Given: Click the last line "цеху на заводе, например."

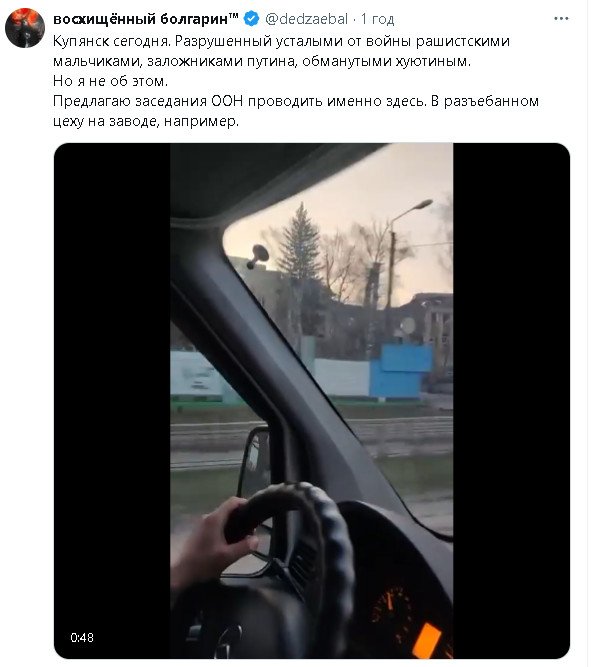Looking at the screenshot, I should click(x=146, y=122).
